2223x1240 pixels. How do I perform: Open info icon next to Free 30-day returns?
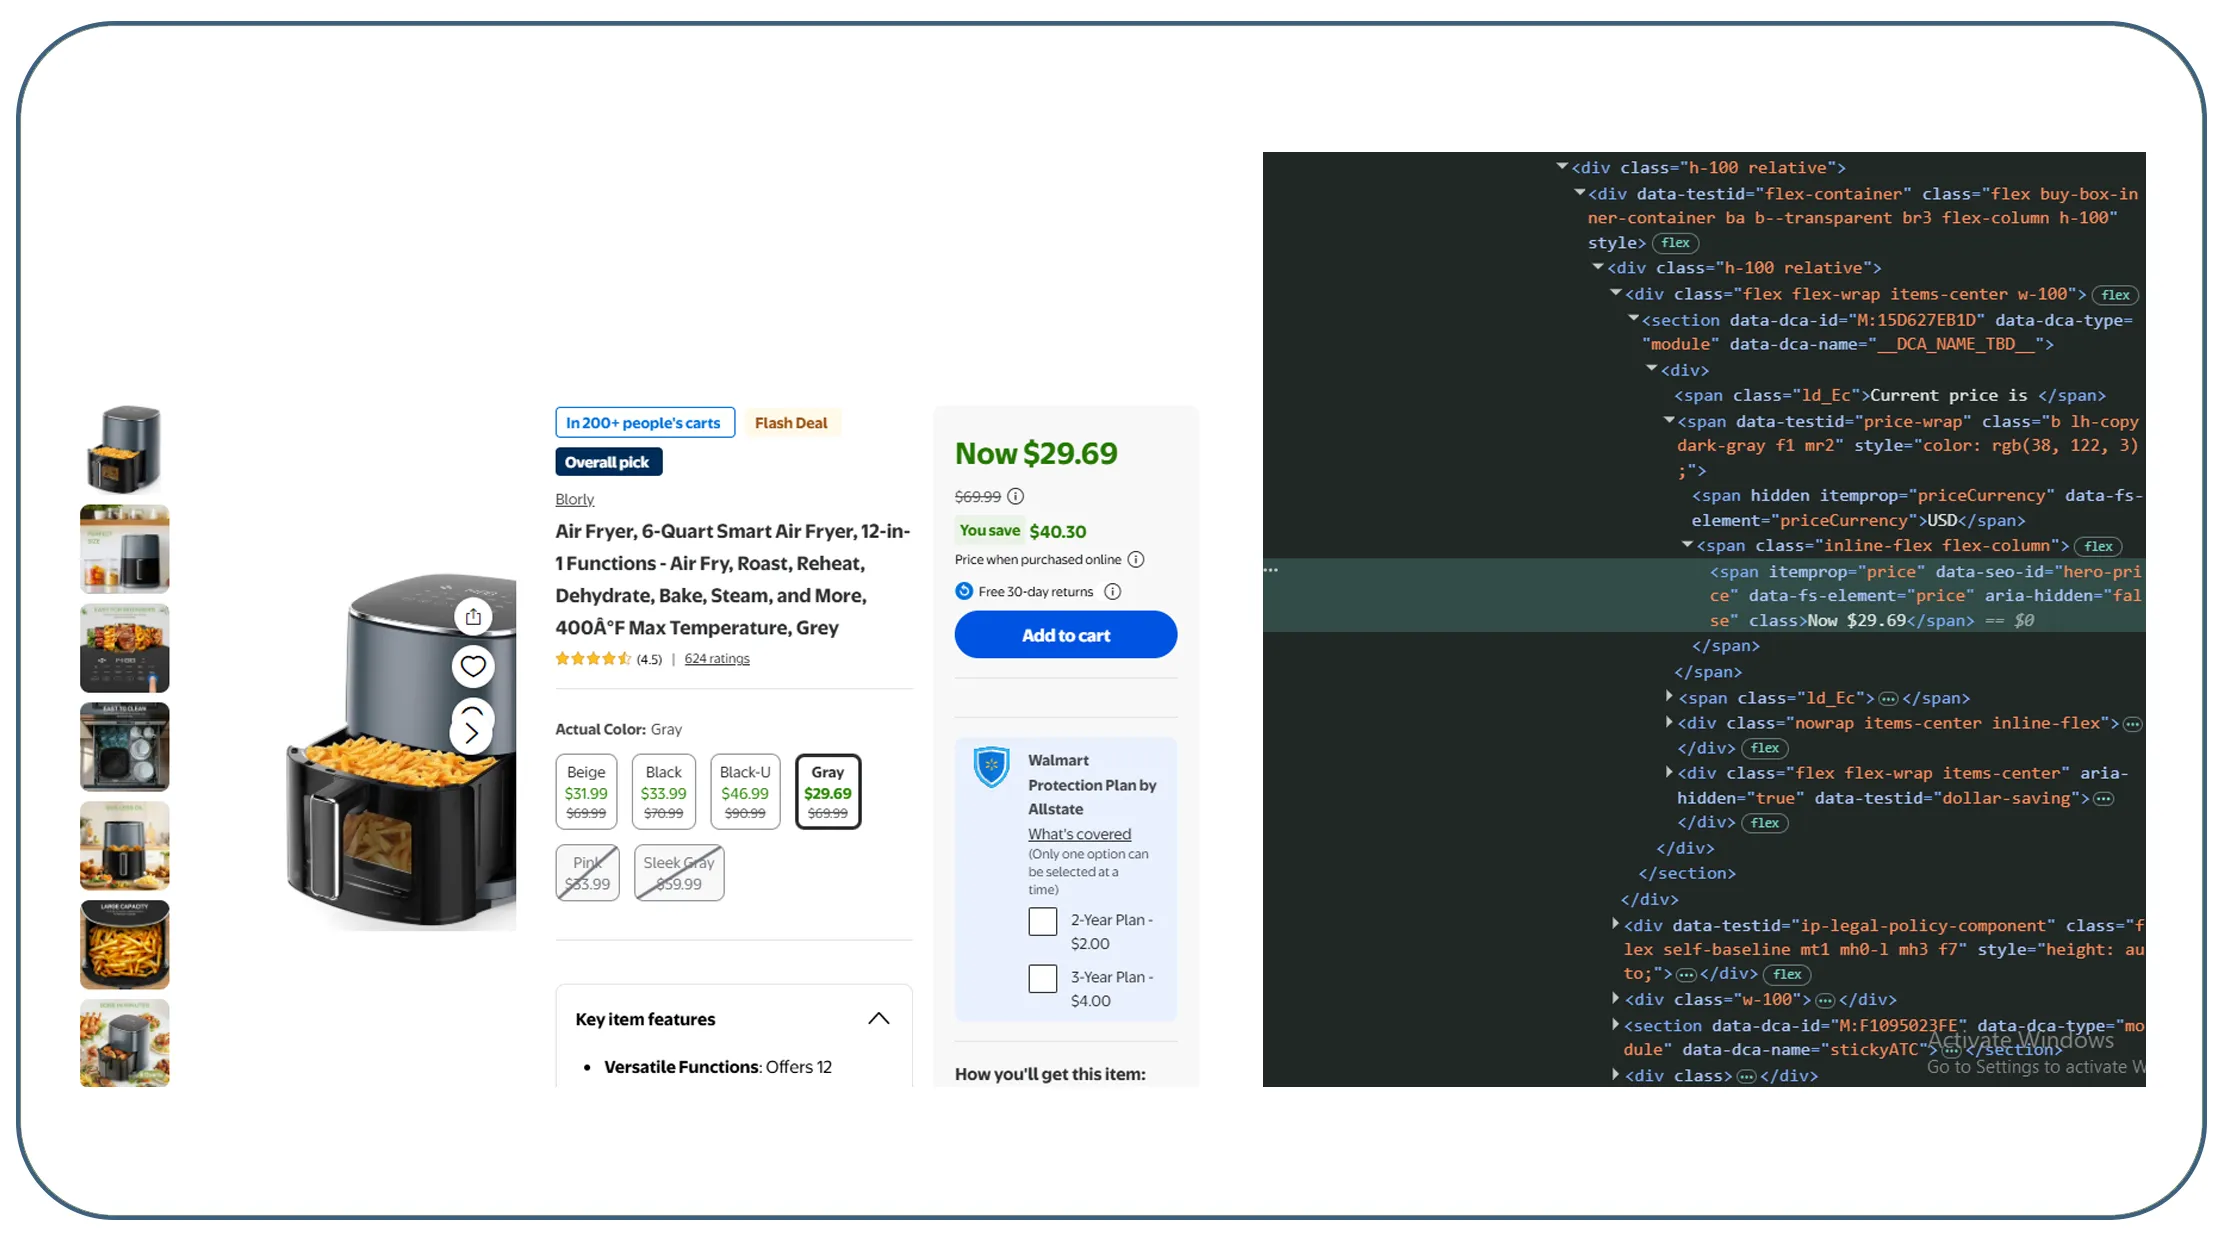click(1112, 592)
